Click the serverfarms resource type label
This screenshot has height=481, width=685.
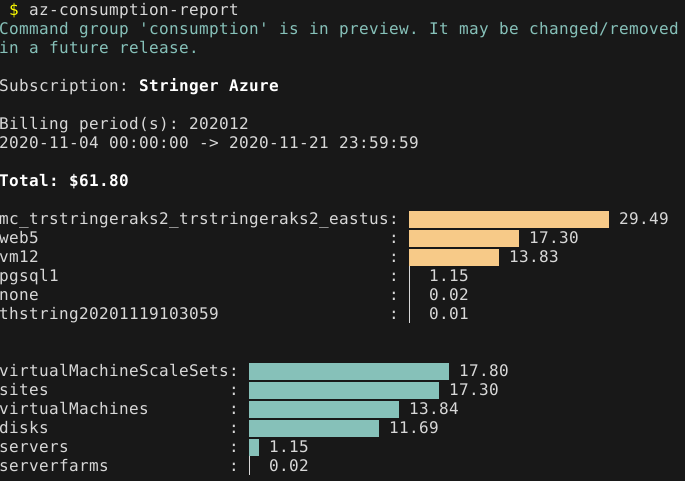[x=54, y=466]
